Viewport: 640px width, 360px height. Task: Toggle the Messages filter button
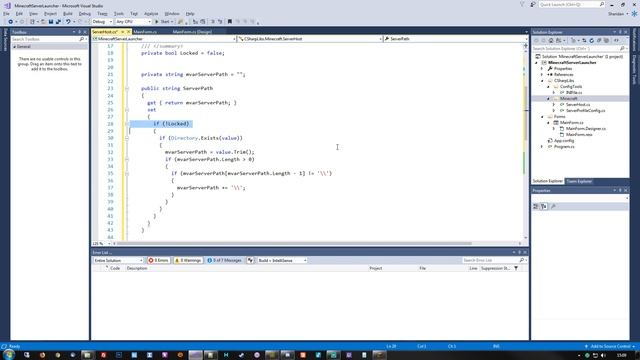[224, 260]
